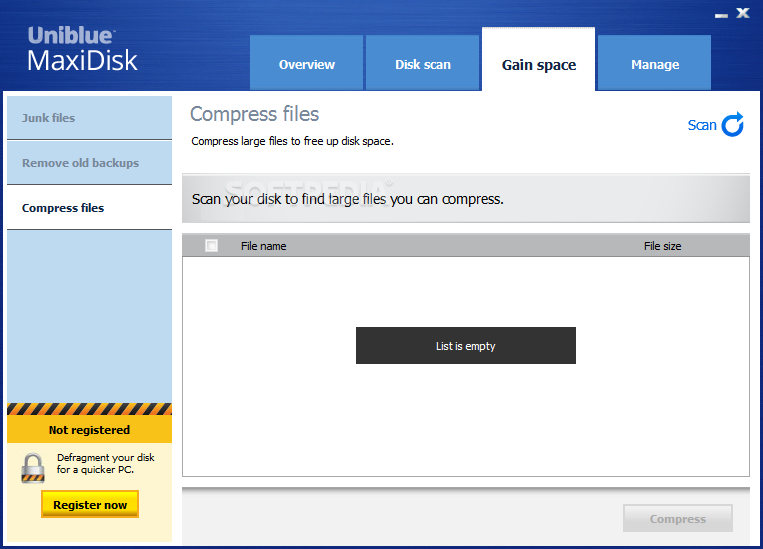This screenshot has height=549, width=763.
Task: Click the 'List is empty' message box
Action: (x=466, y=346)
